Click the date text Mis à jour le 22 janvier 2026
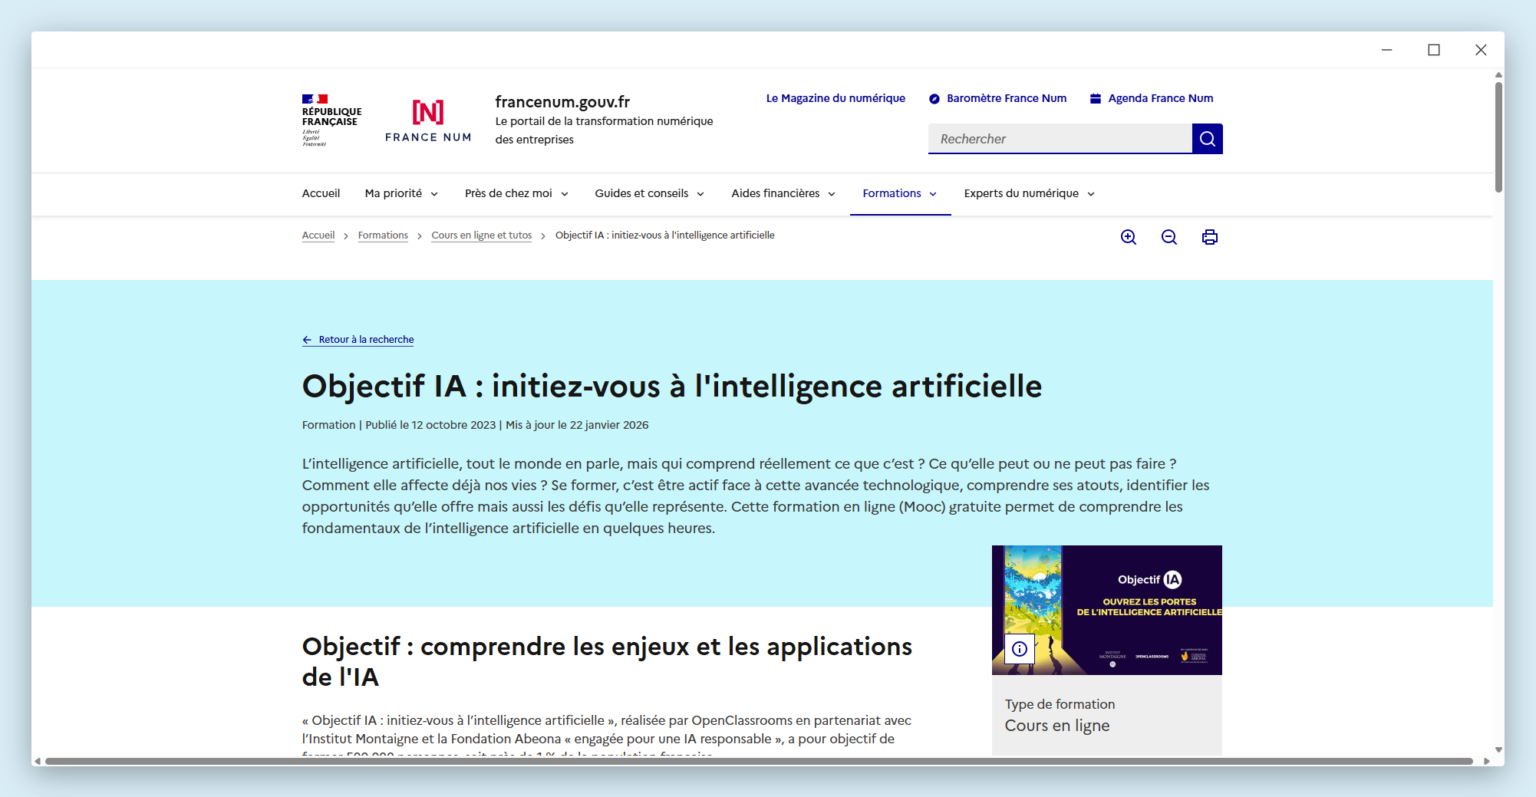Screen dimensions: 1536x797 (x=577, y=425)
